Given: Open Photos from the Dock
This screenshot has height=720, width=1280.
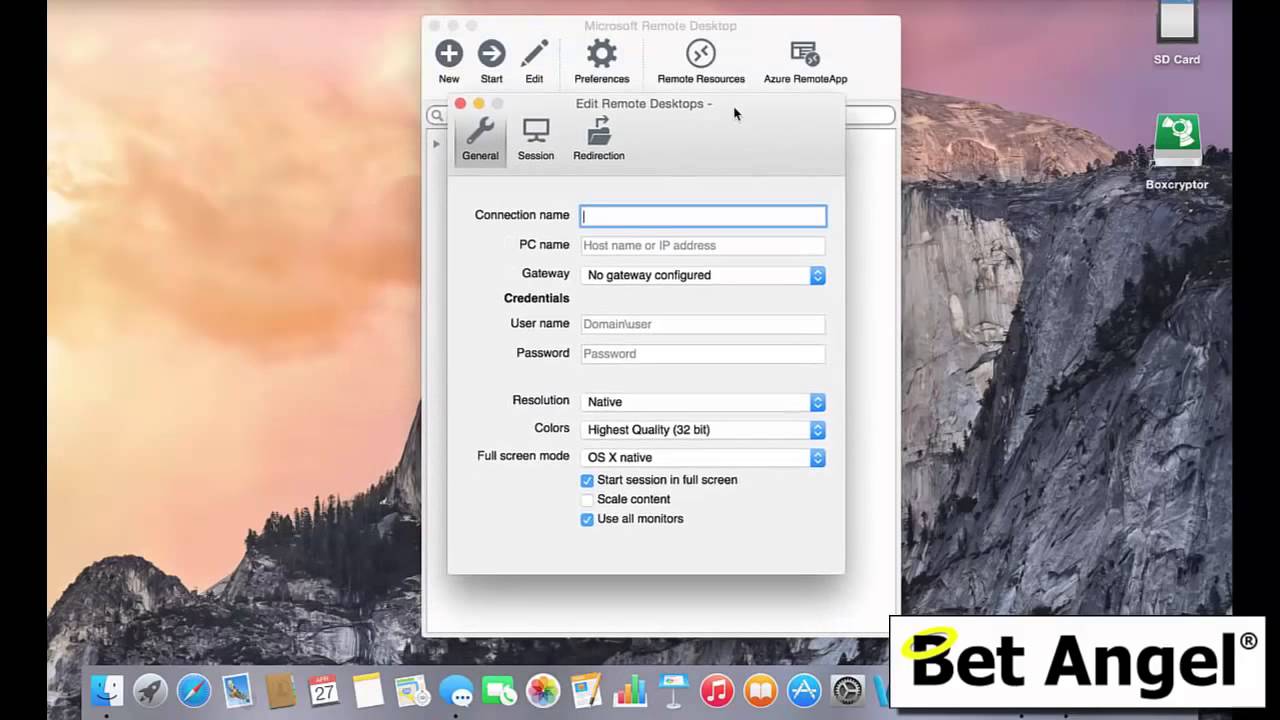Looking at the screenshot, I should (543, 691).
